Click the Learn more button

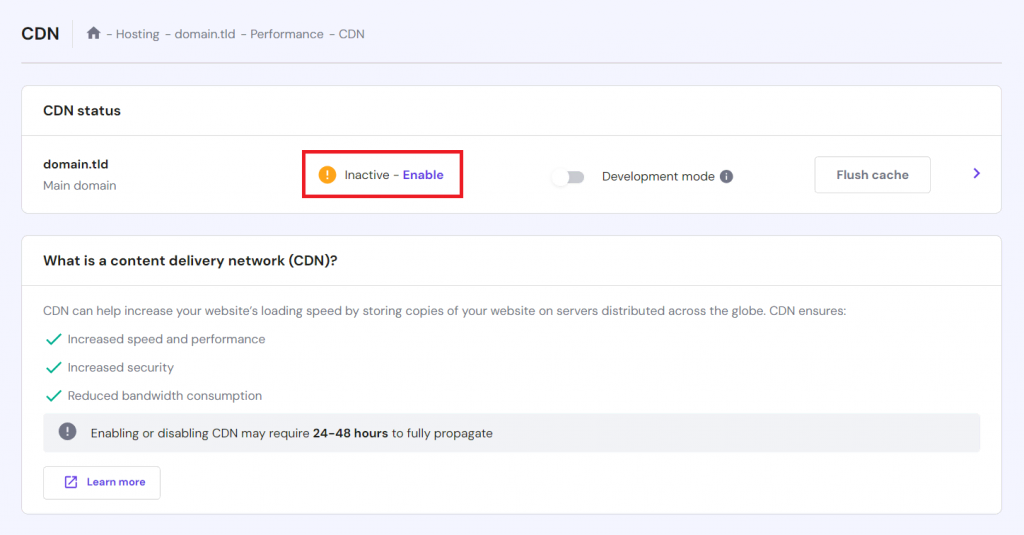coord(102,482)
